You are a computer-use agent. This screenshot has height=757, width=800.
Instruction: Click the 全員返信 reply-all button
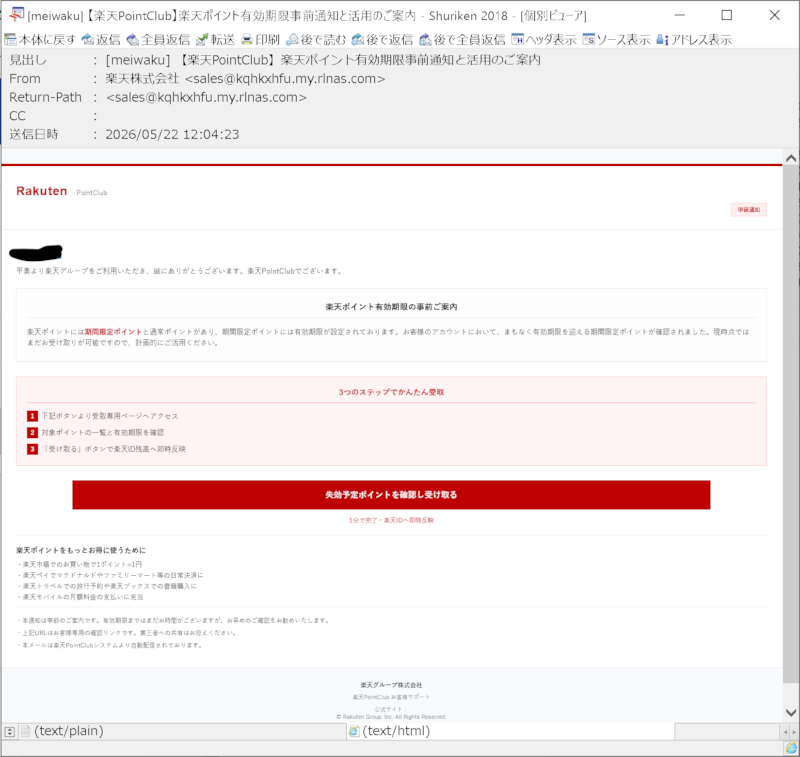point(158,39)
